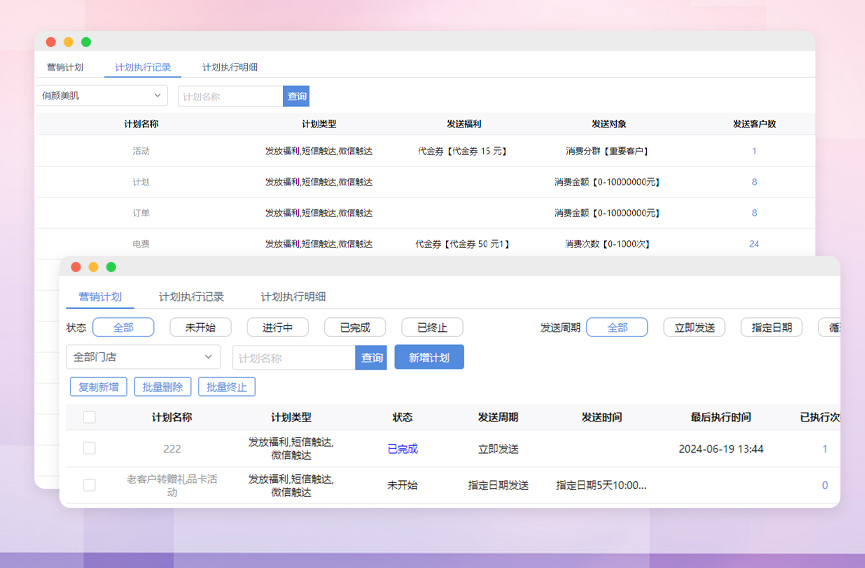Select the header checkbox to select all plans
Viewport: 865px width, 568px height.
(x=89, y=417)
